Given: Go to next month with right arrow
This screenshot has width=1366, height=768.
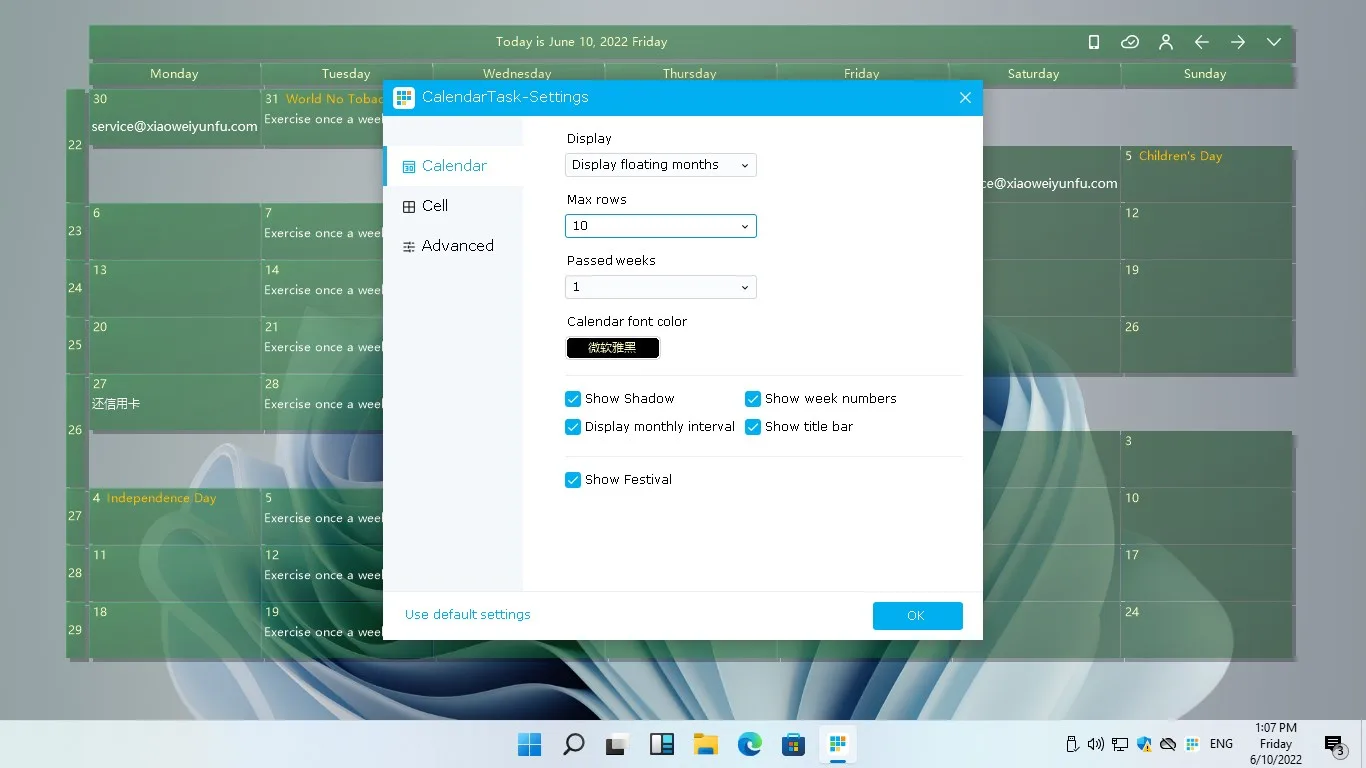Looking at the screenshot, I should [1238, 42].
